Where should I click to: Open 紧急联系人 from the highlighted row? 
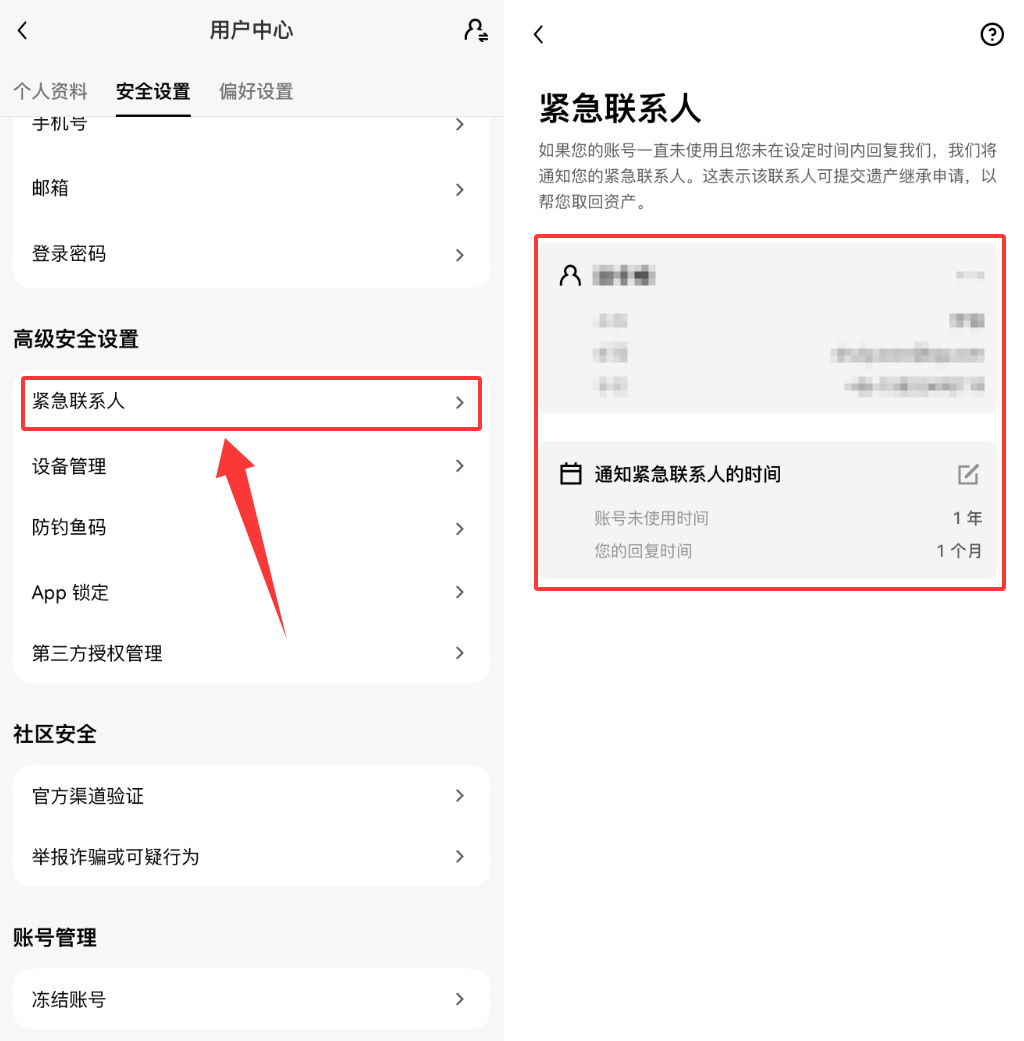pos(250,403)
